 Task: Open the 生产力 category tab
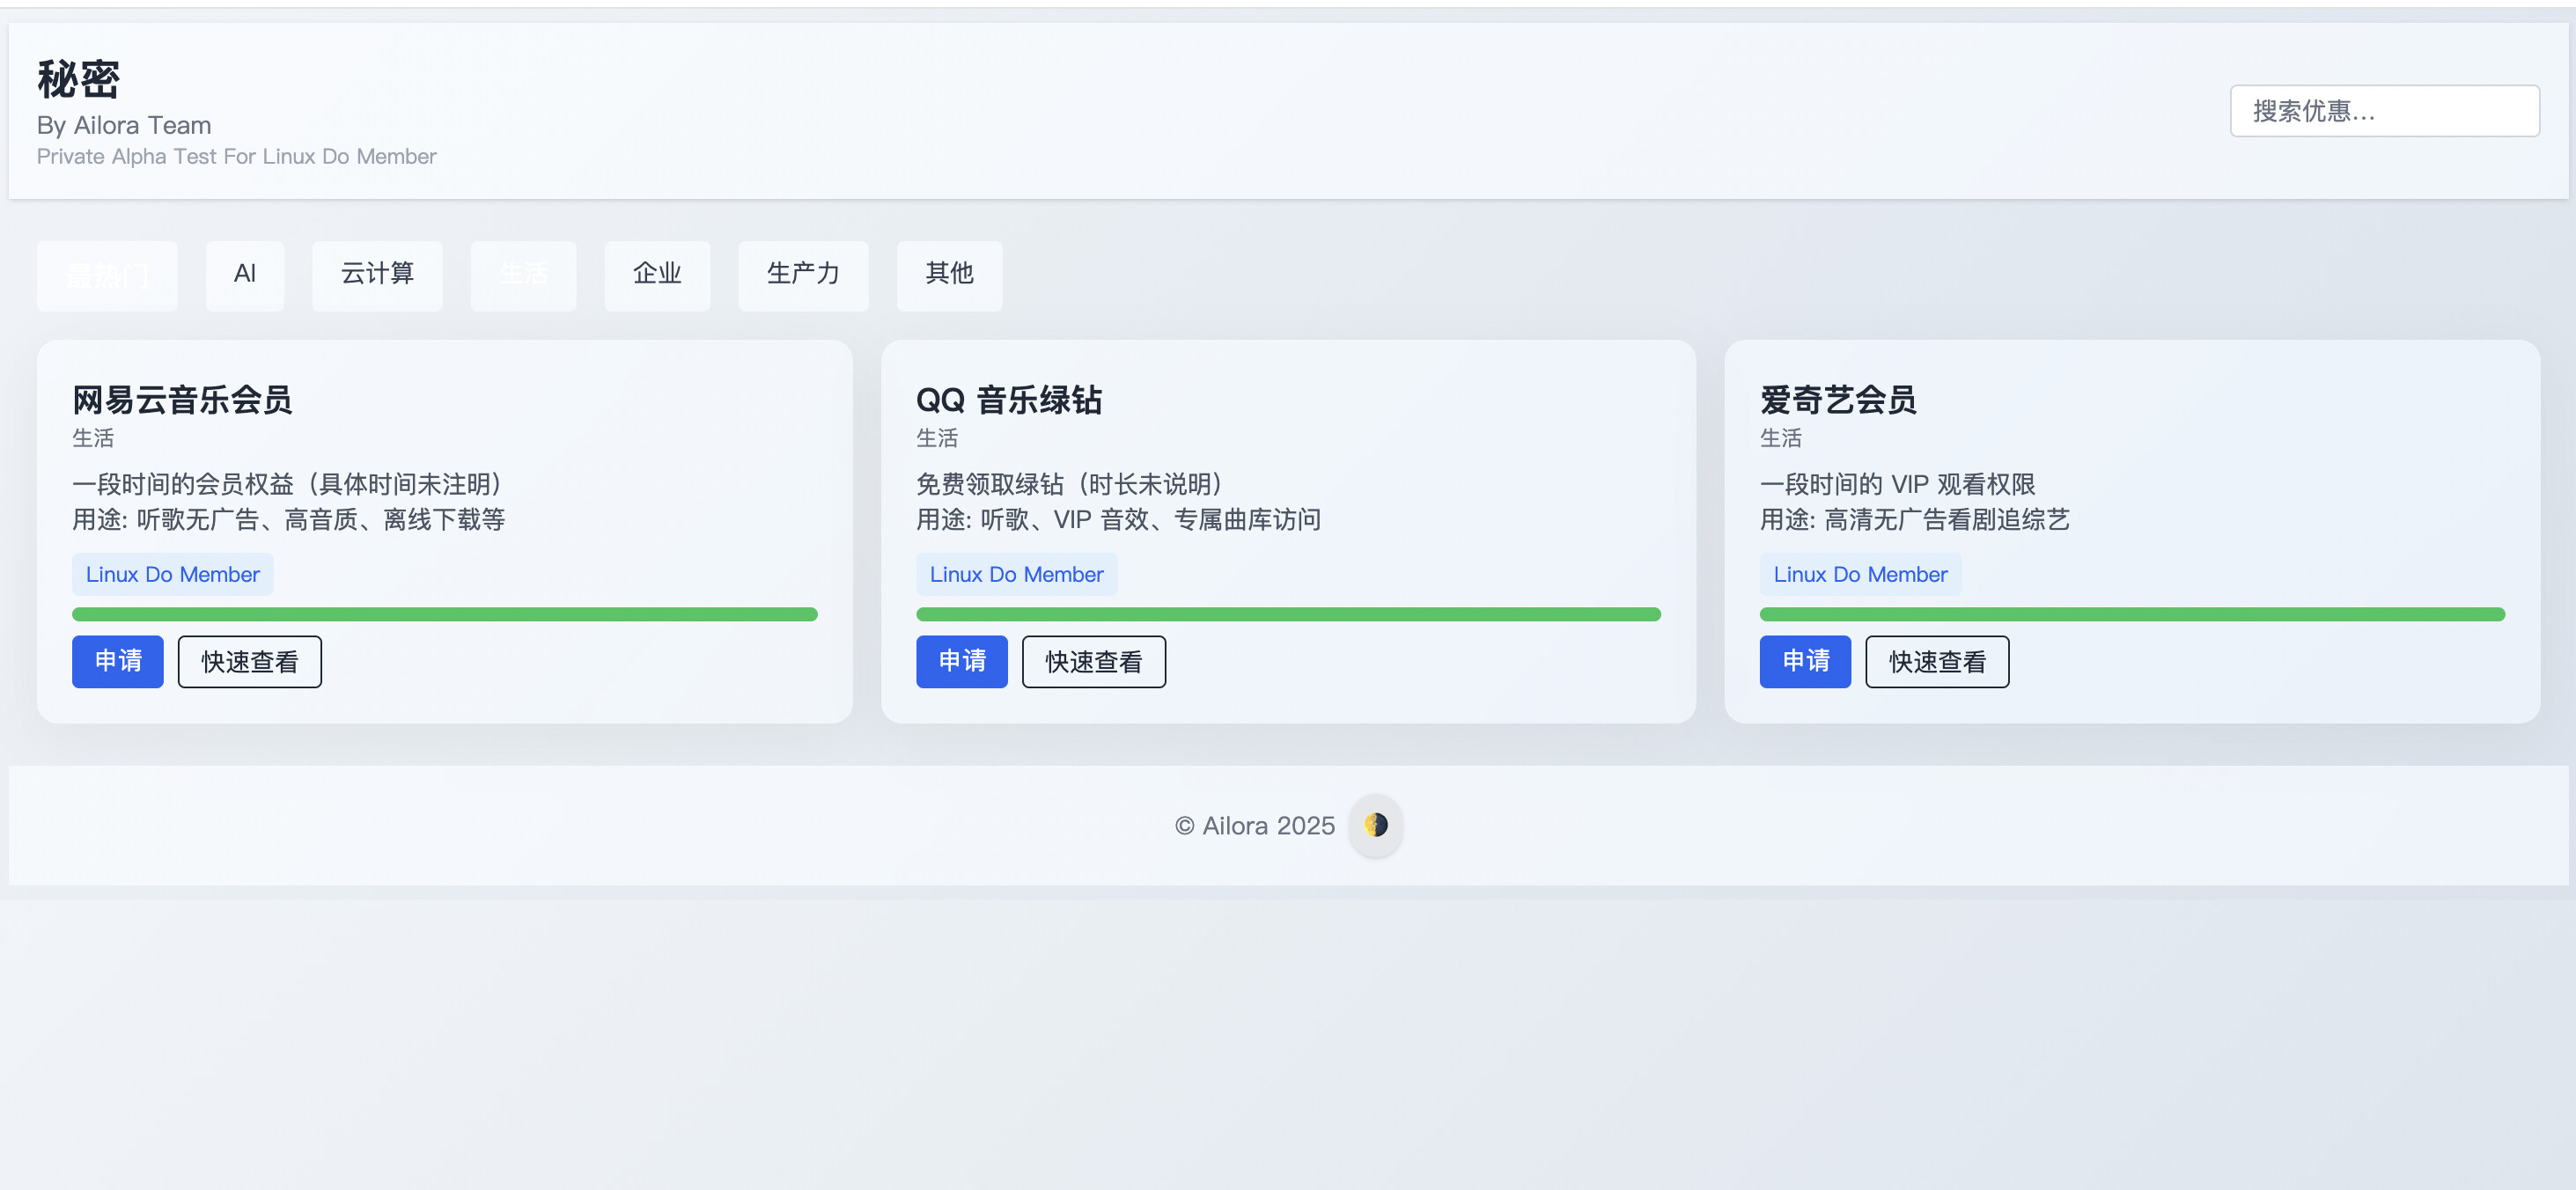point(803,275)
